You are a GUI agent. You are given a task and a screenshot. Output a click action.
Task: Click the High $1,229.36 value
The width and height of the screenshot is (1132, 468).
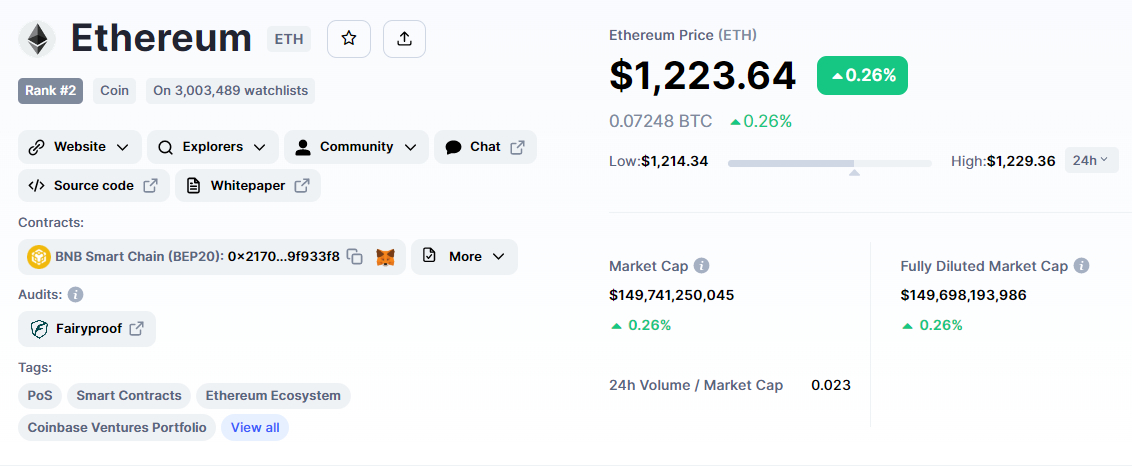(1022, 161)
